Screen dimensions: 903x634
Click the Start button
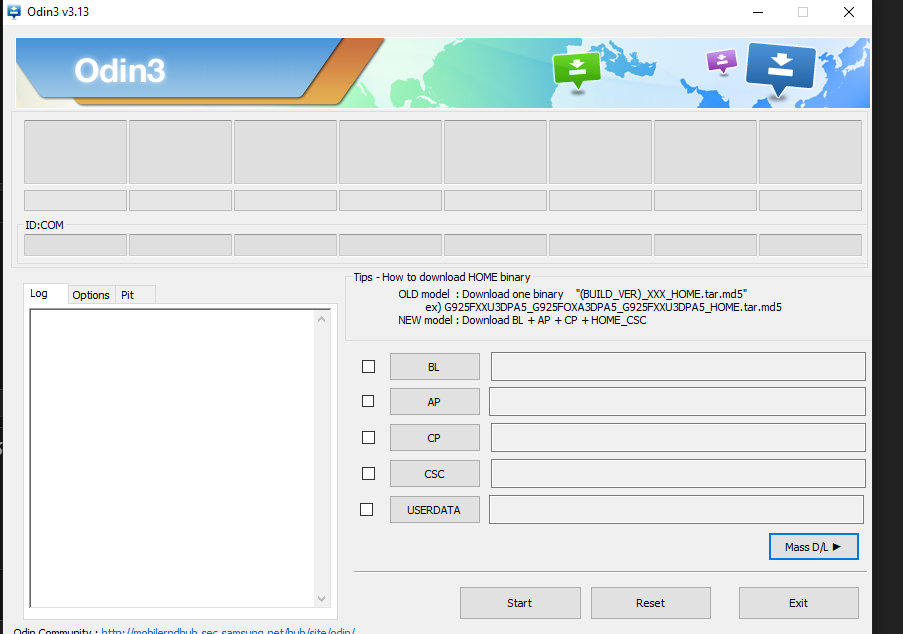click(x=520, y=603)
